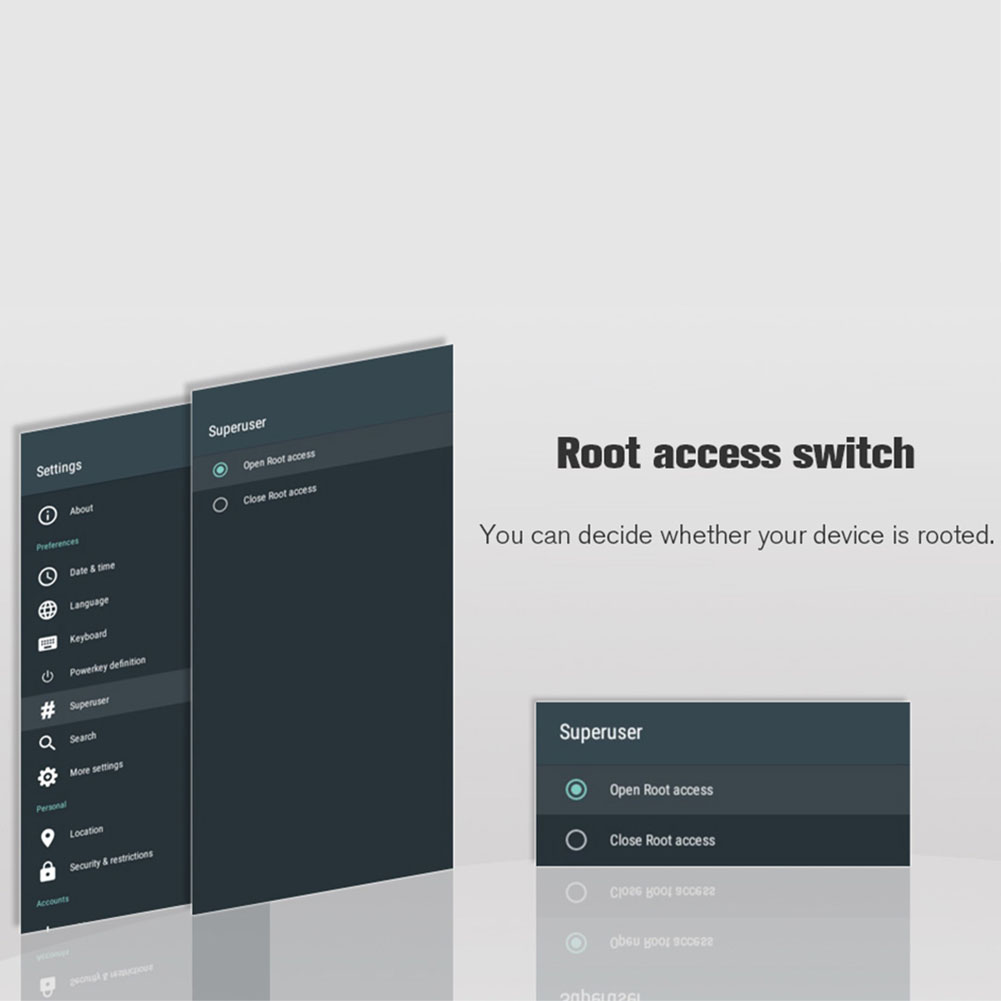
Task: Click the More settings gear icon
Action: click(47, 777)
